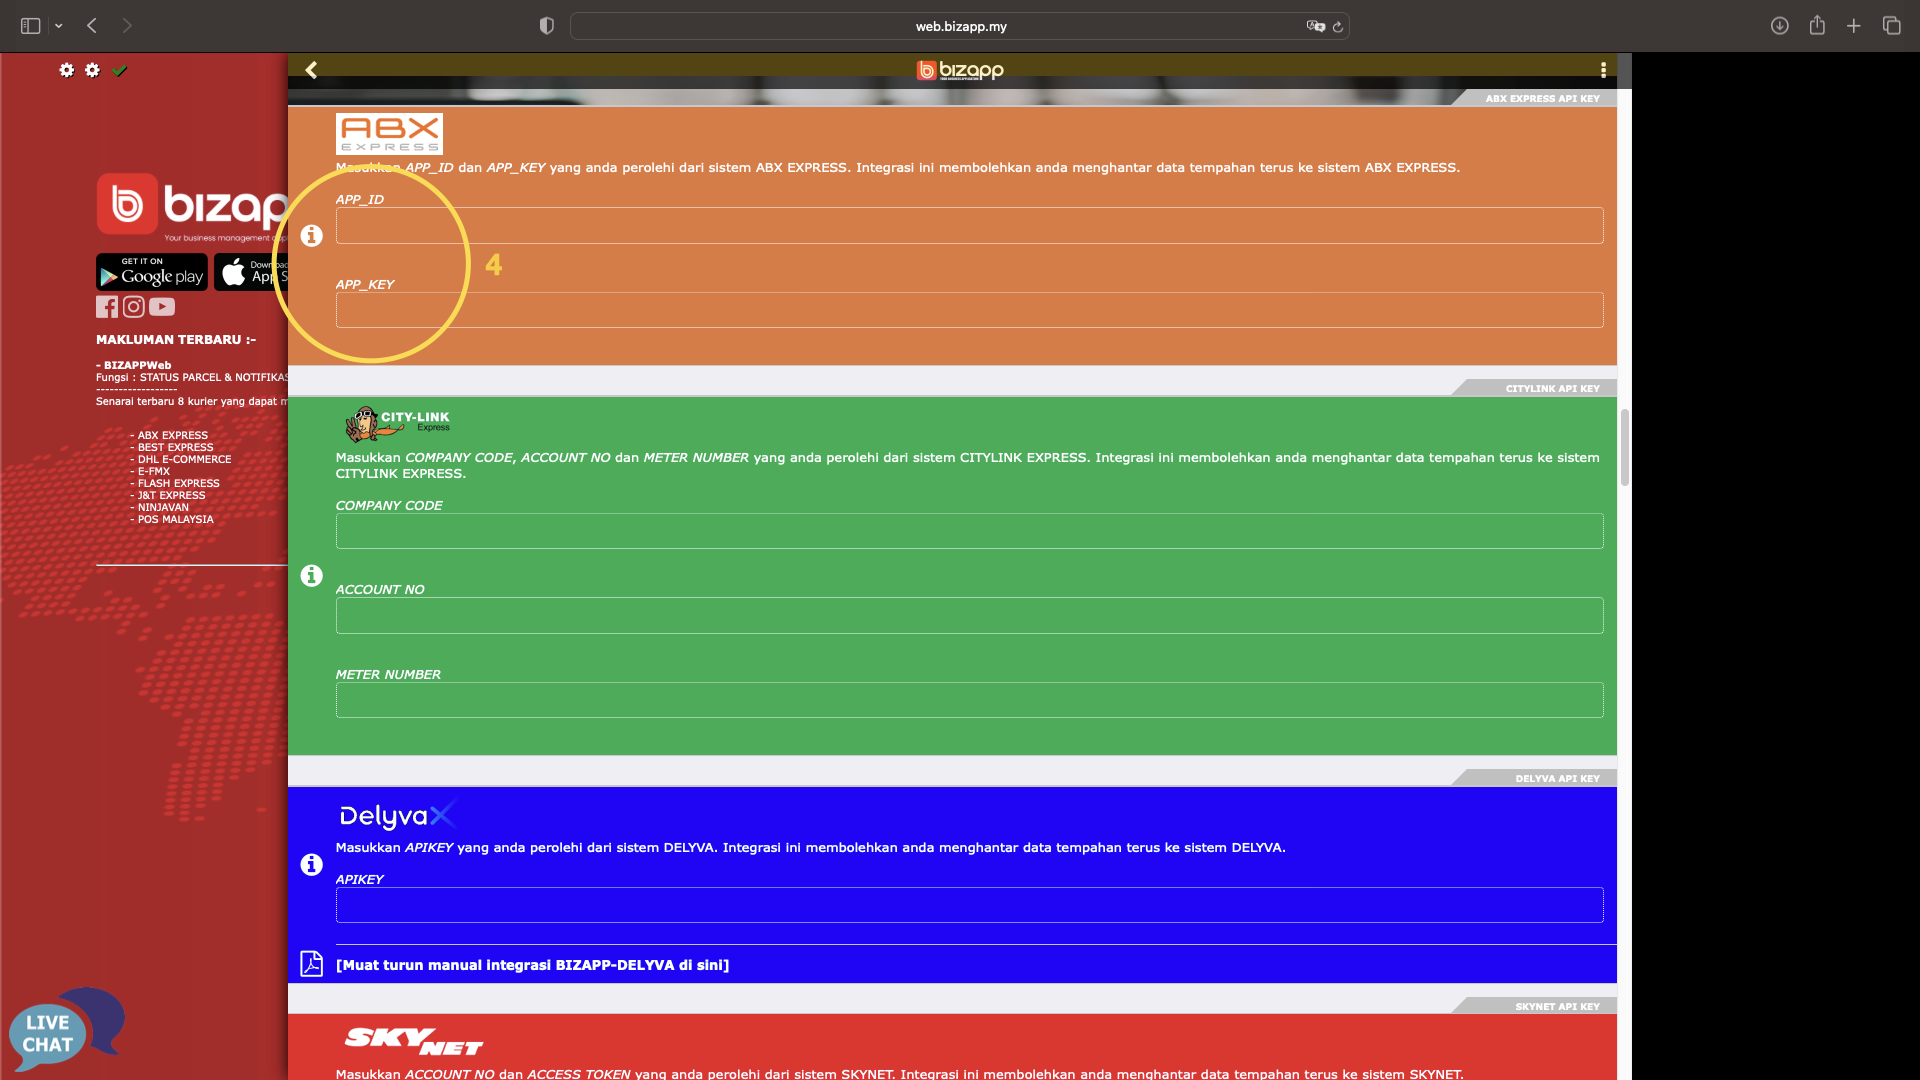The height and width of the screenshot is (1080, 1920).
Task: Click the ABX Express logo
Action: pyautogui.click(x=389, y=134)
